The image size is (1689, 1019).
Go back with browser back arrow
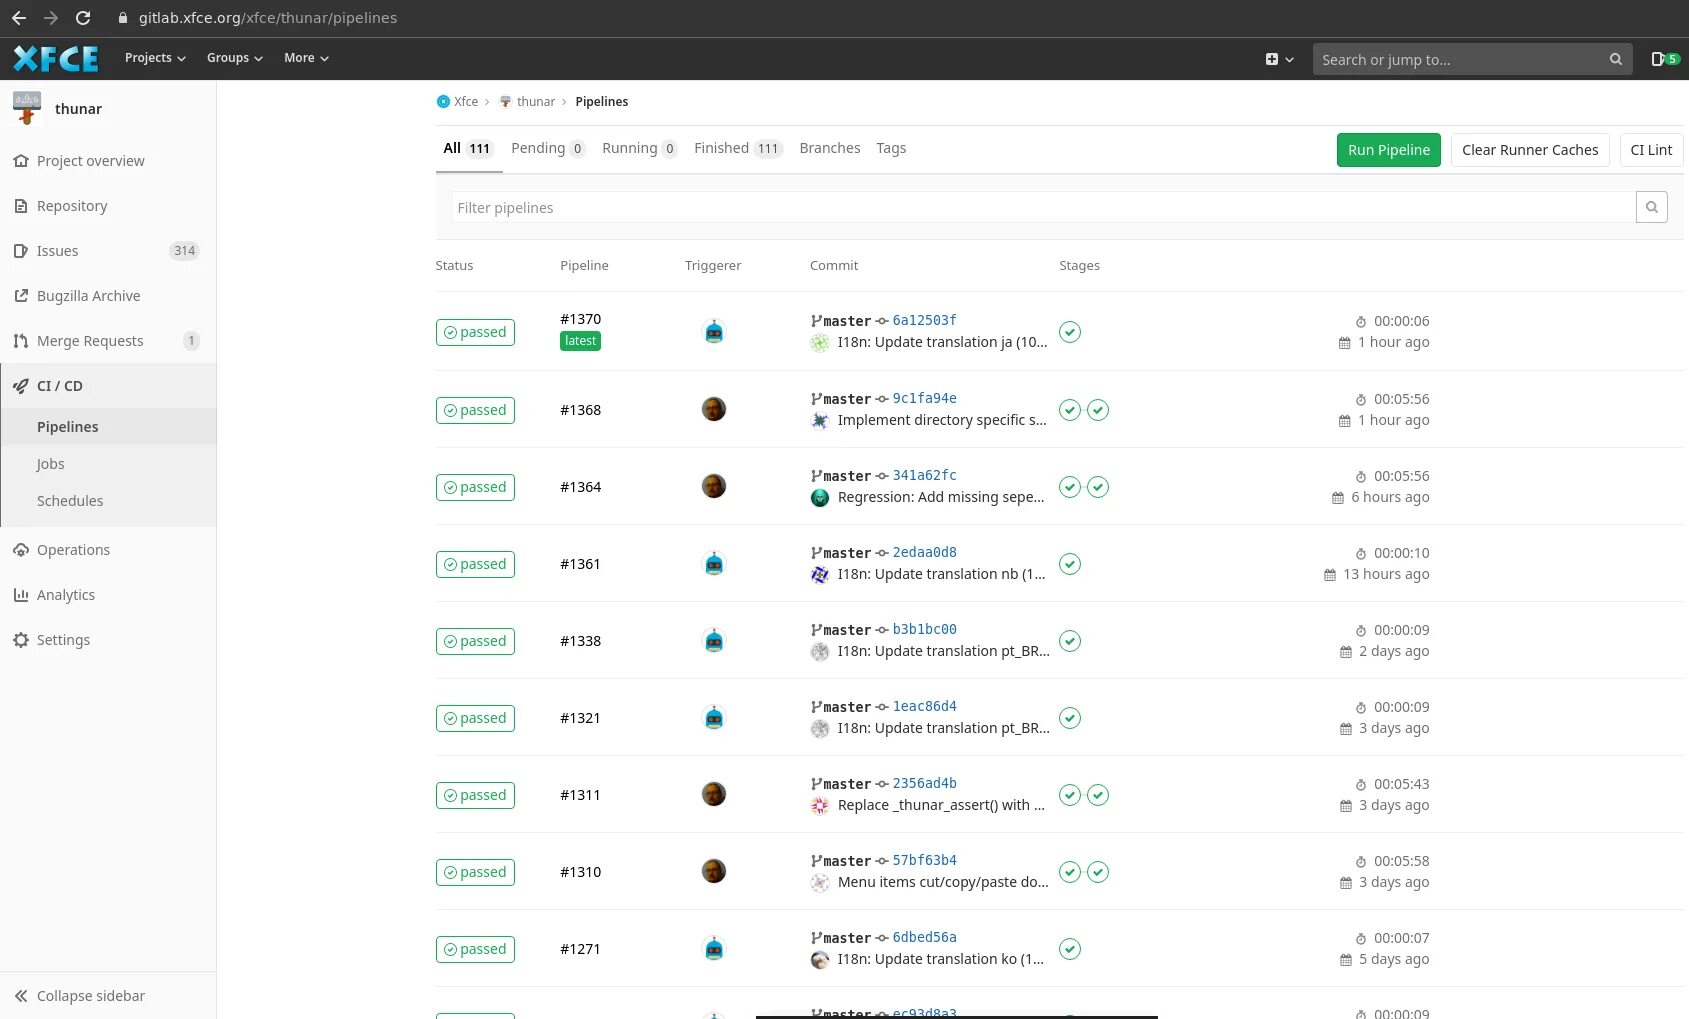(x=19, y=18)
